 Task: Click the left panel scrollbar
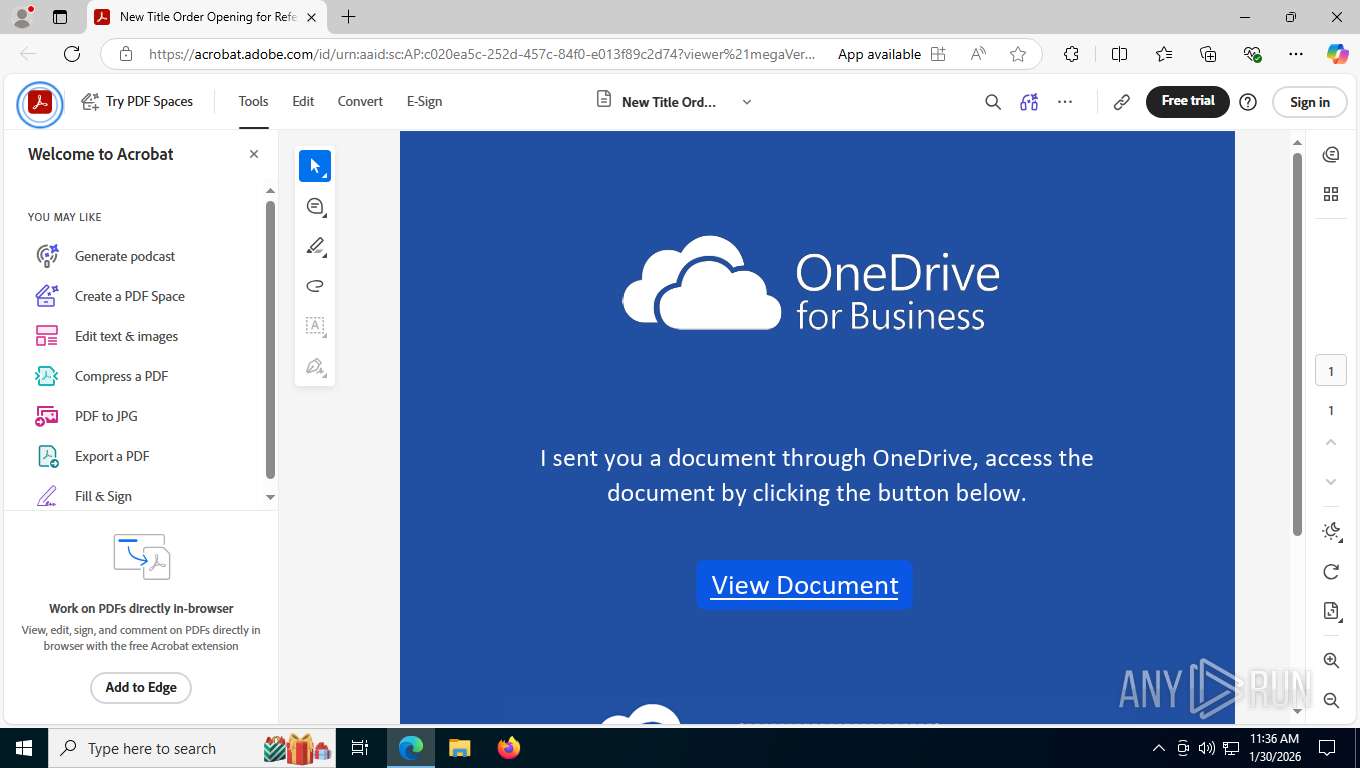270,340
